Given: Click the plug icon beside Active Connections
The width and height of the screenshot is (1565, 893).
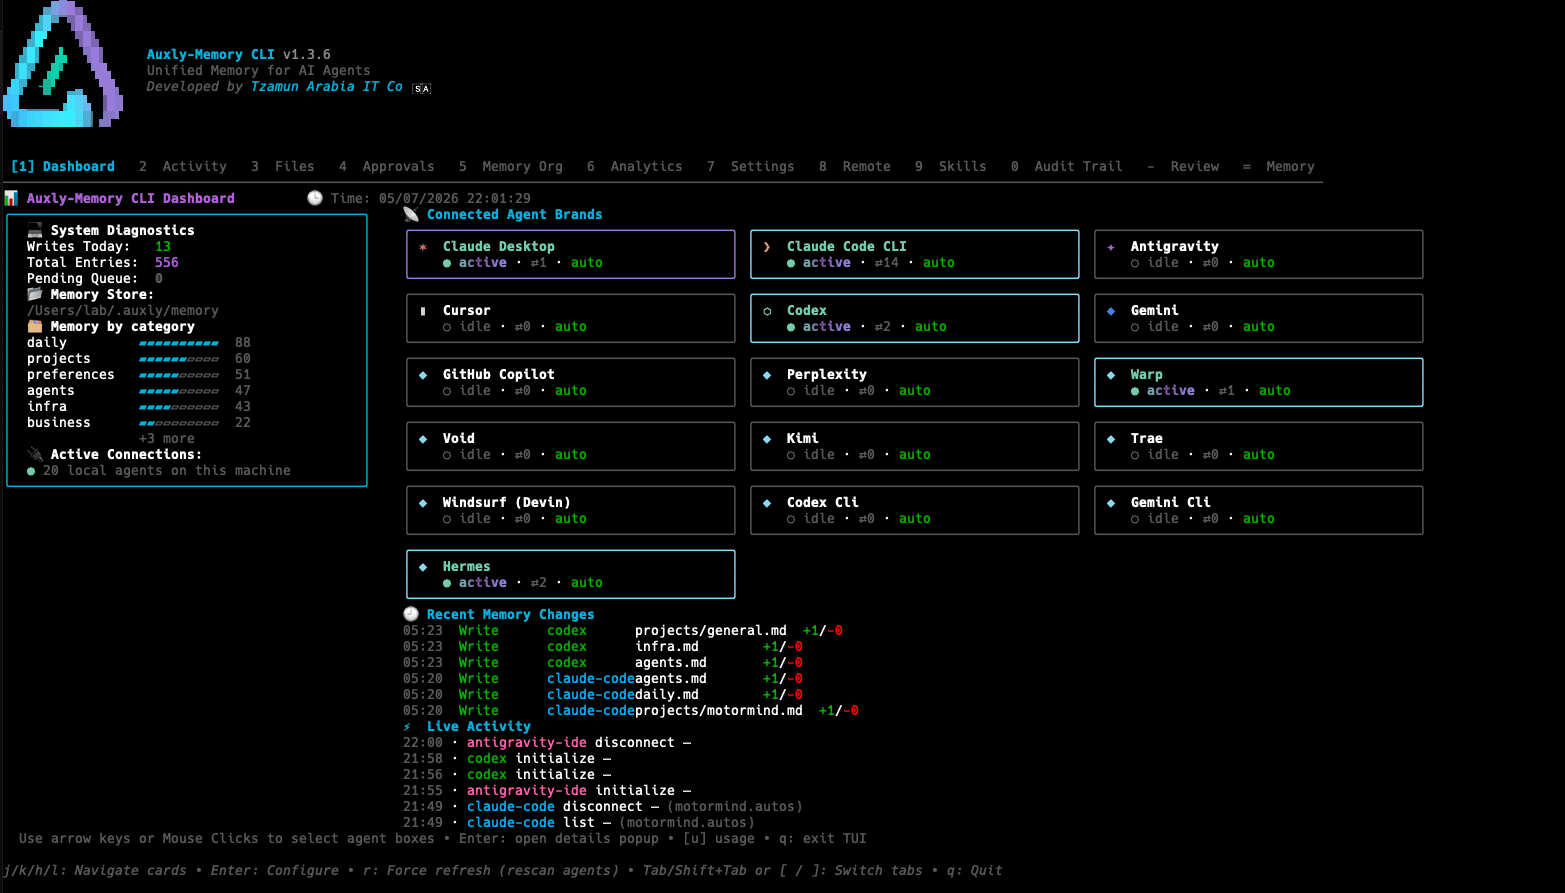Looking at the screenshot, I should (35, 454).
